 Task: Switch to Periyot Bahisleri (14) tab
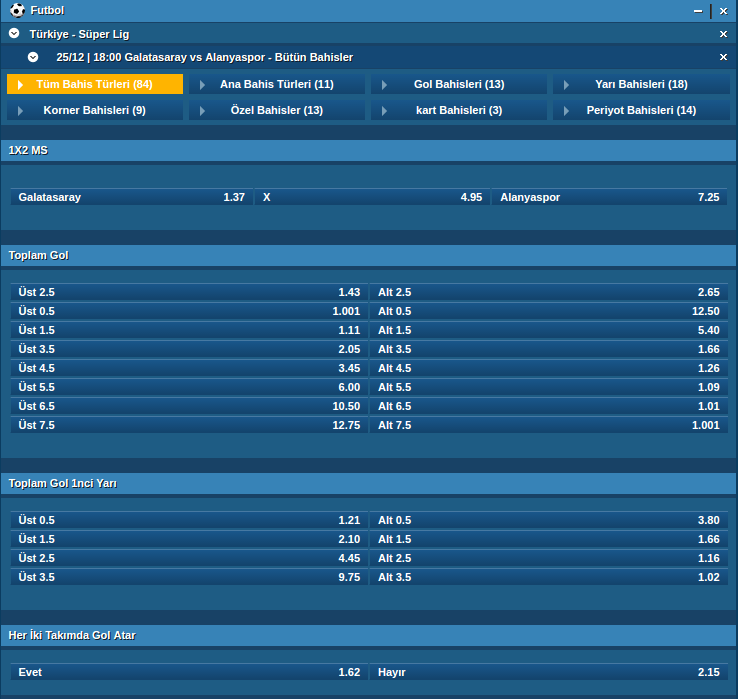tap(641, 110)
